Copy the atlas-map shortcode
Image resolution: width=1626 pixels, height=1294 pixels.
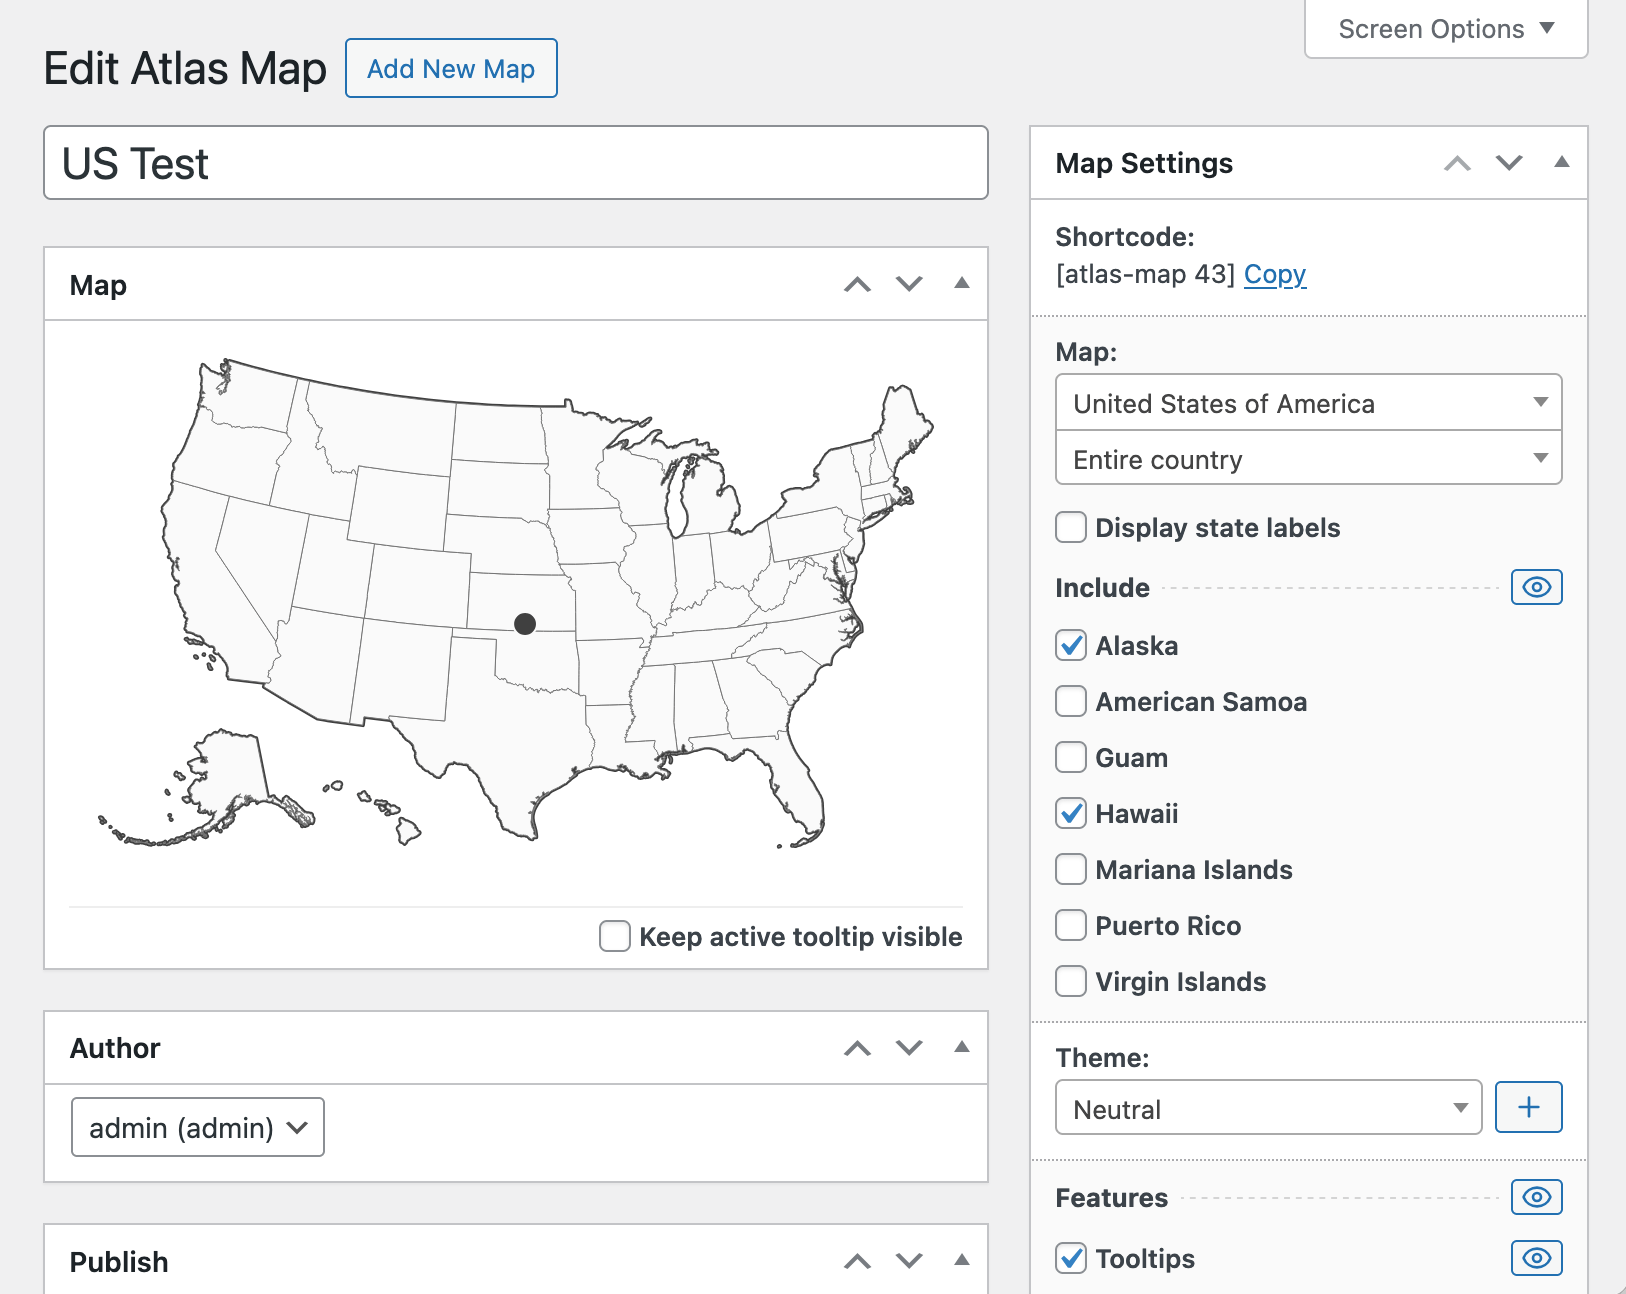(x=1275, y=274)
